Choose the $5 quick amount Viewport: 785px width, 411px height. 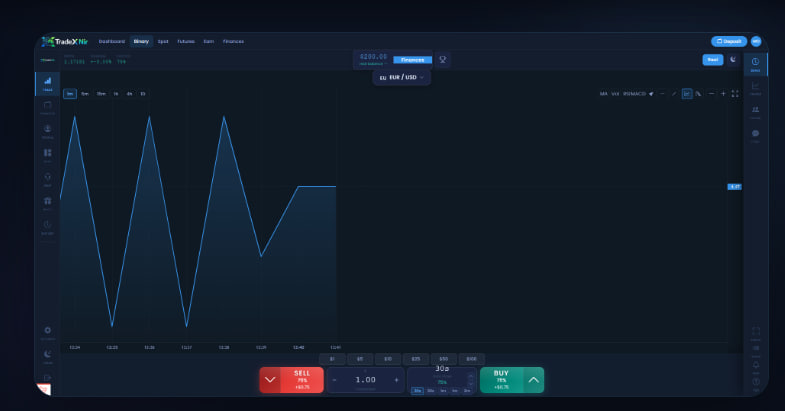(360, 359)
